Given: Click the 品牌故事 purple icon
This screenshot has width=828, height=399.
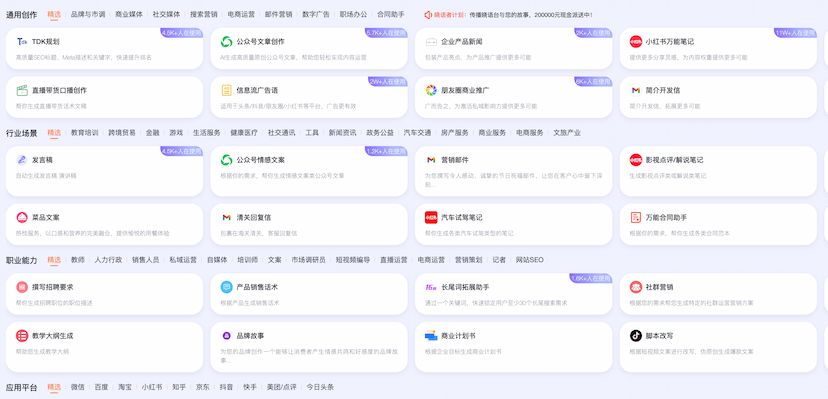Looking at the screenshot, I should coord(227,336).
